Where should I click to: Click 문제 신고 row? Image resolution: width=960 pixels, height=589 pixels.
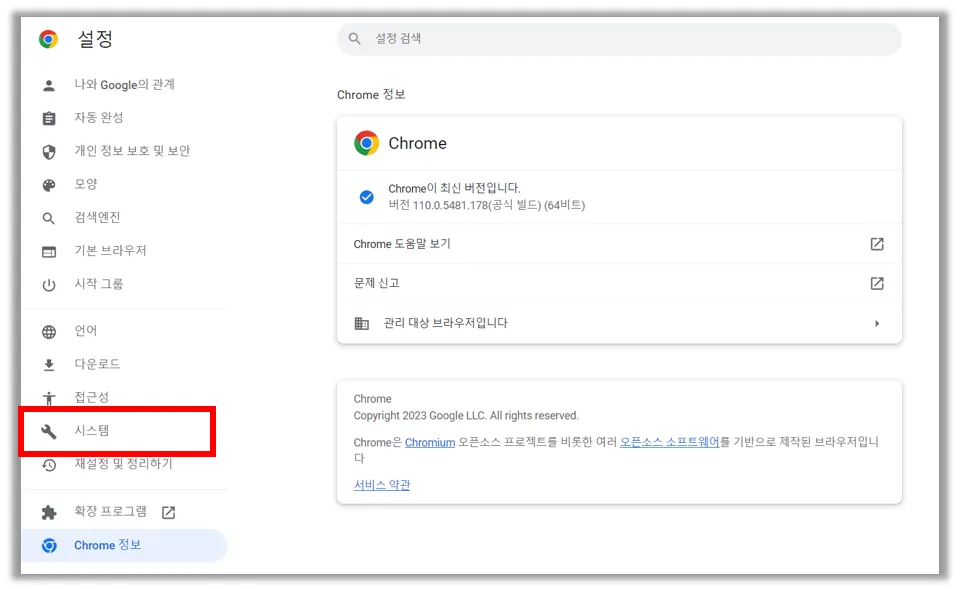pyautogui.click(x=619, y=283)
